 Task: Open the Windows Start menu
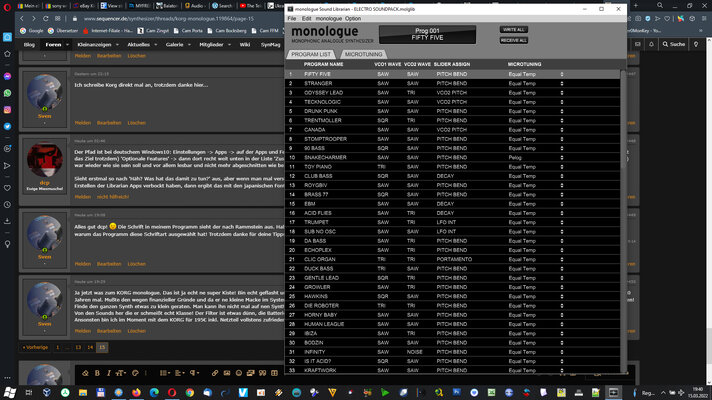click(10, 392)
